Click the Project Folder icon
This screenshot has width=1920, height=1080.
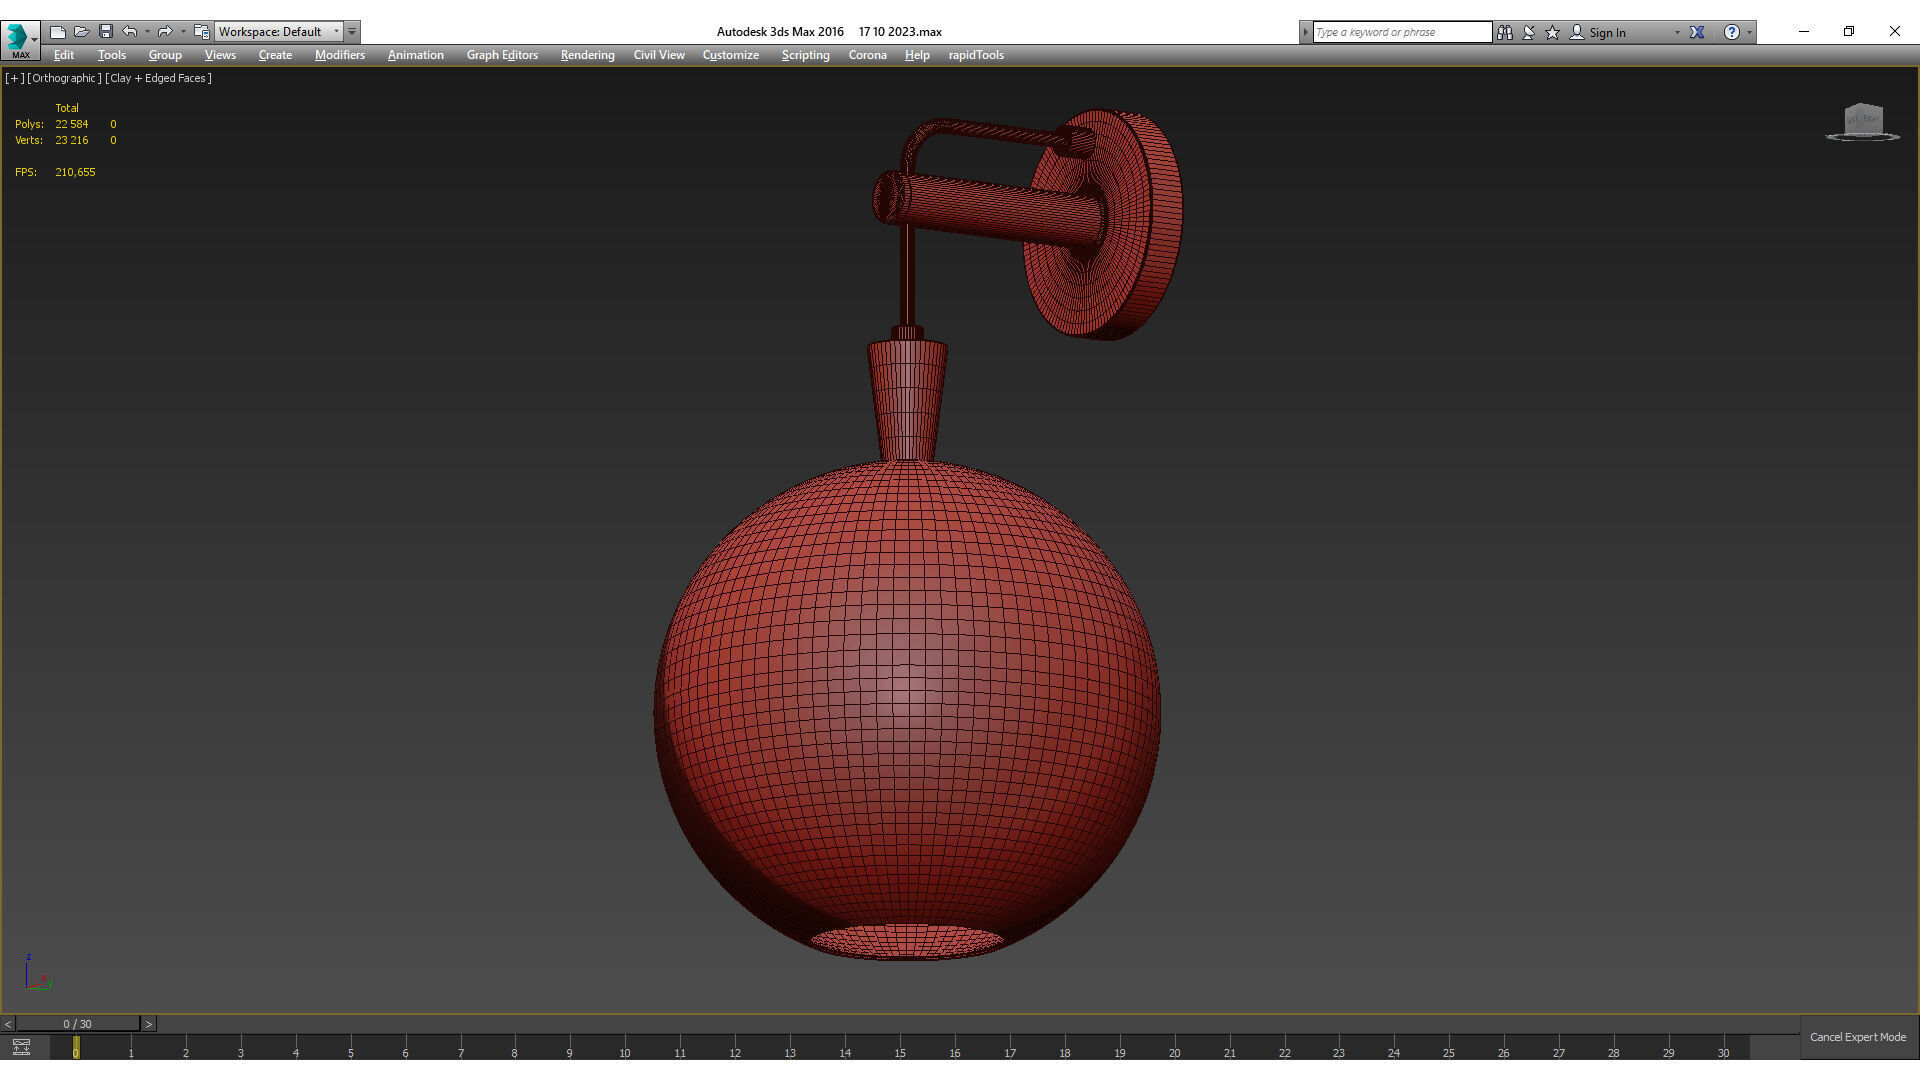pos(201,32)
